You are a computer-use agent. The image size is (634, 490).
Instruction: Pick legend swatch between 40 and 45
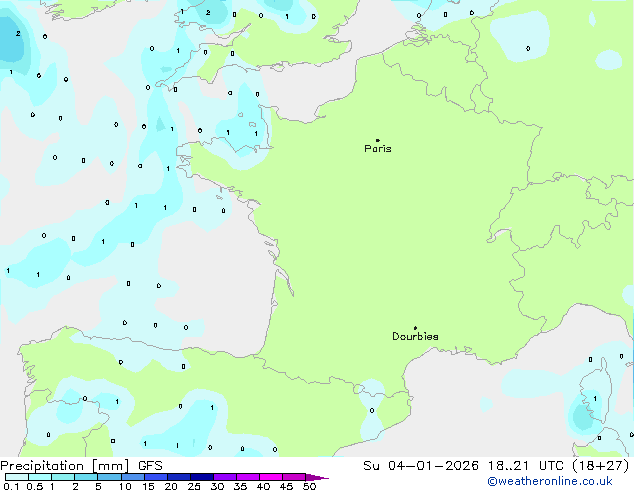pos(271,477)
